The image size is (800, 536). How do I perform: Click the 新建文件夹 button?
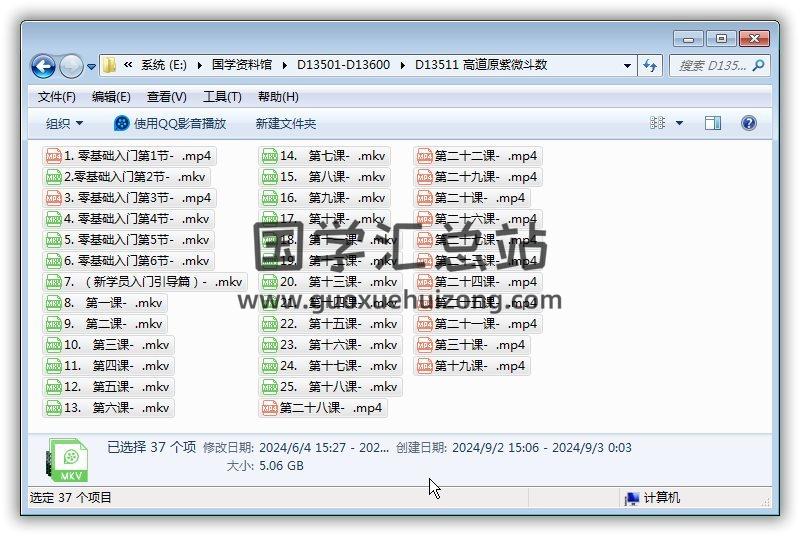(285, 123)
